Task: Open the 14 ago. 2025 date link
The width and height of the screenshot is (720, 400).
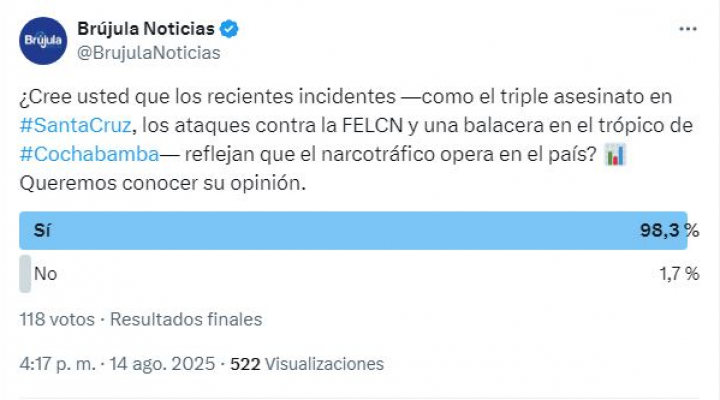Action: [x=162, y=364]
